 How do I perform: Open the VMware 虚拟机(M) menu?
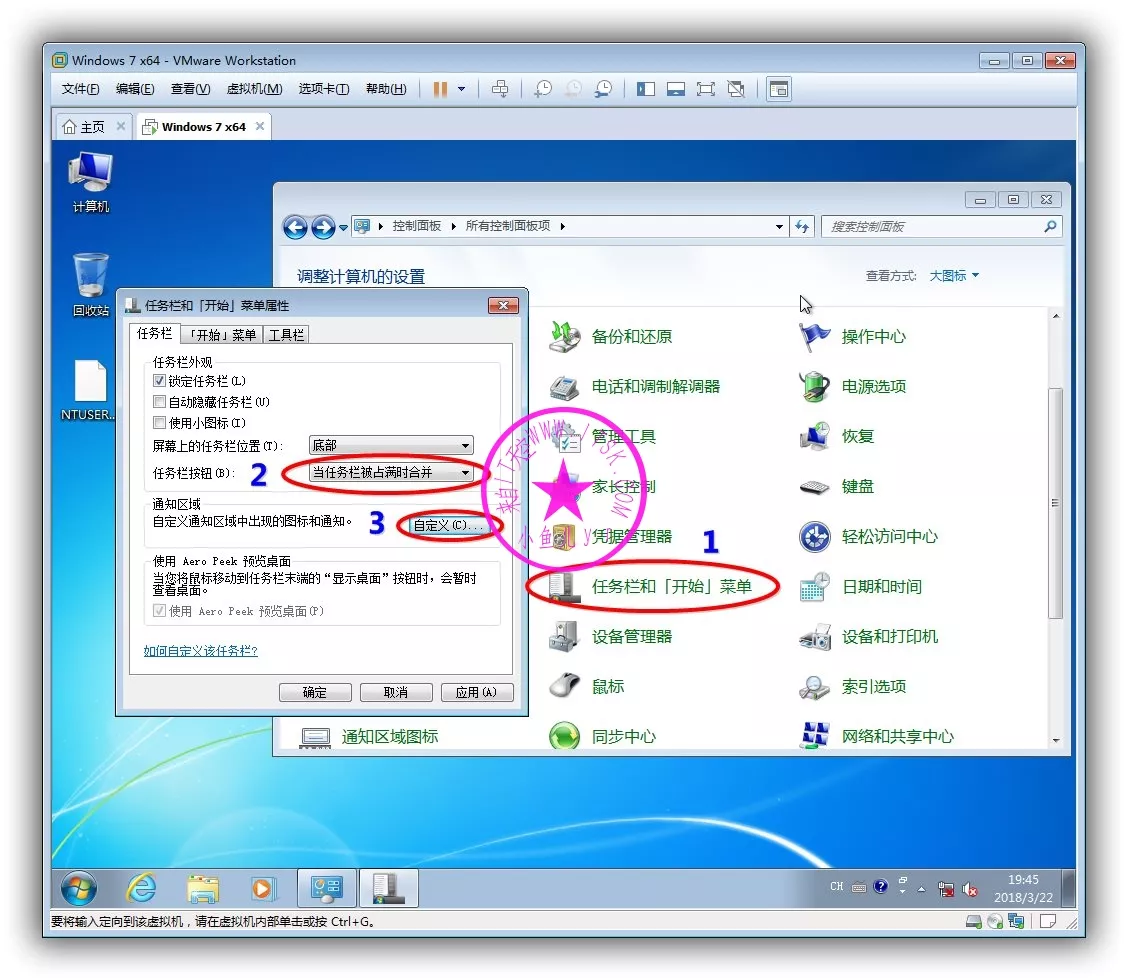click(254, 89)
